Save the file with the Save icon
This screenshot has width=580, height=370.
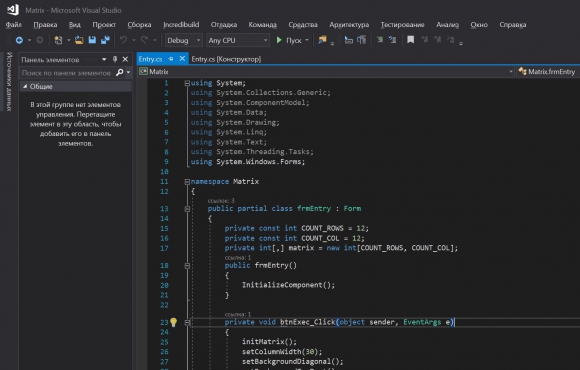(92, 40)
